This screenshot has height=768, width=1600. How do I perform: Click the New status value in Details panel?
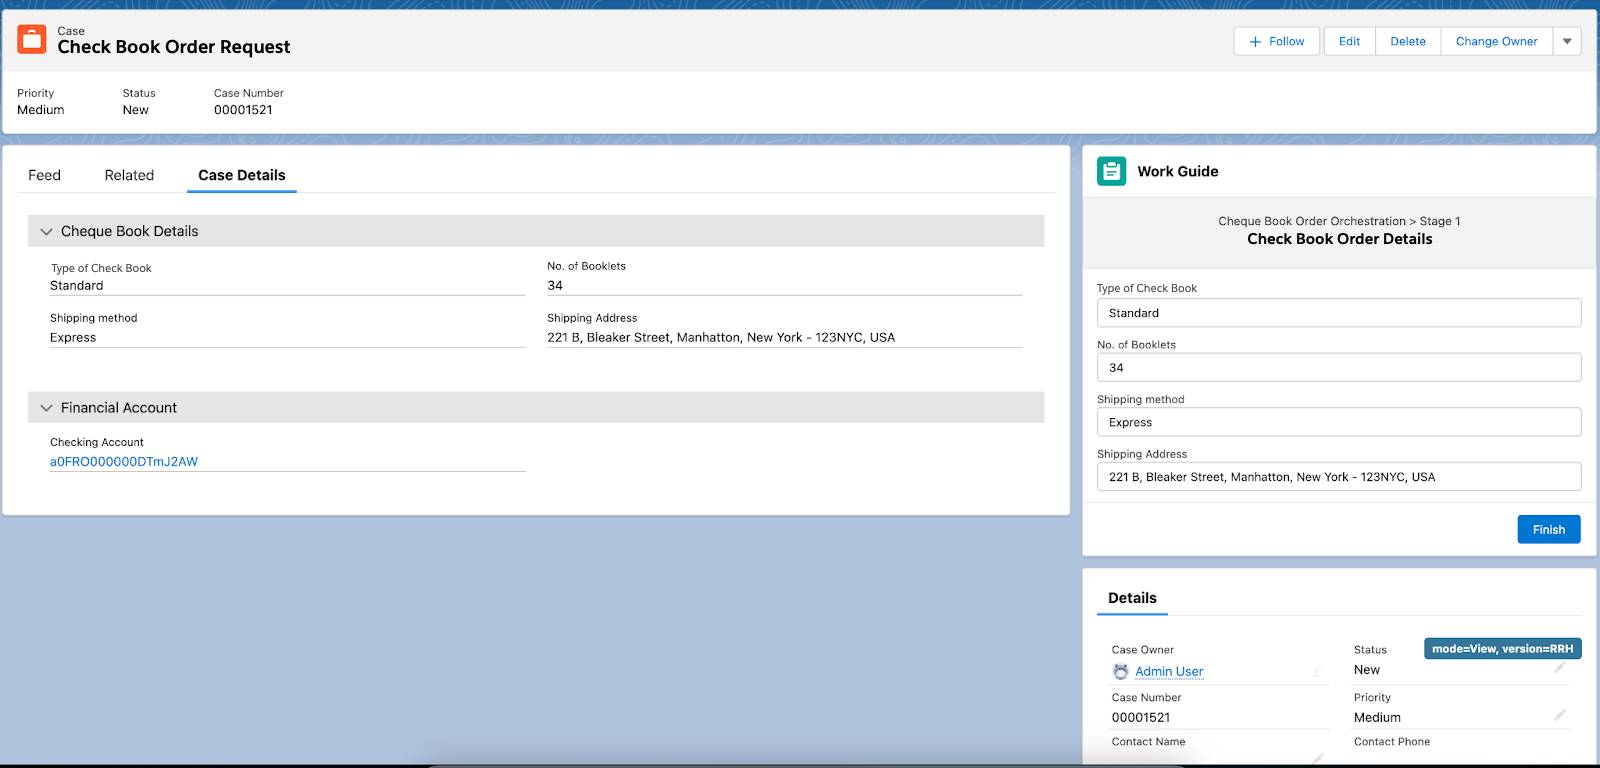1367,670
